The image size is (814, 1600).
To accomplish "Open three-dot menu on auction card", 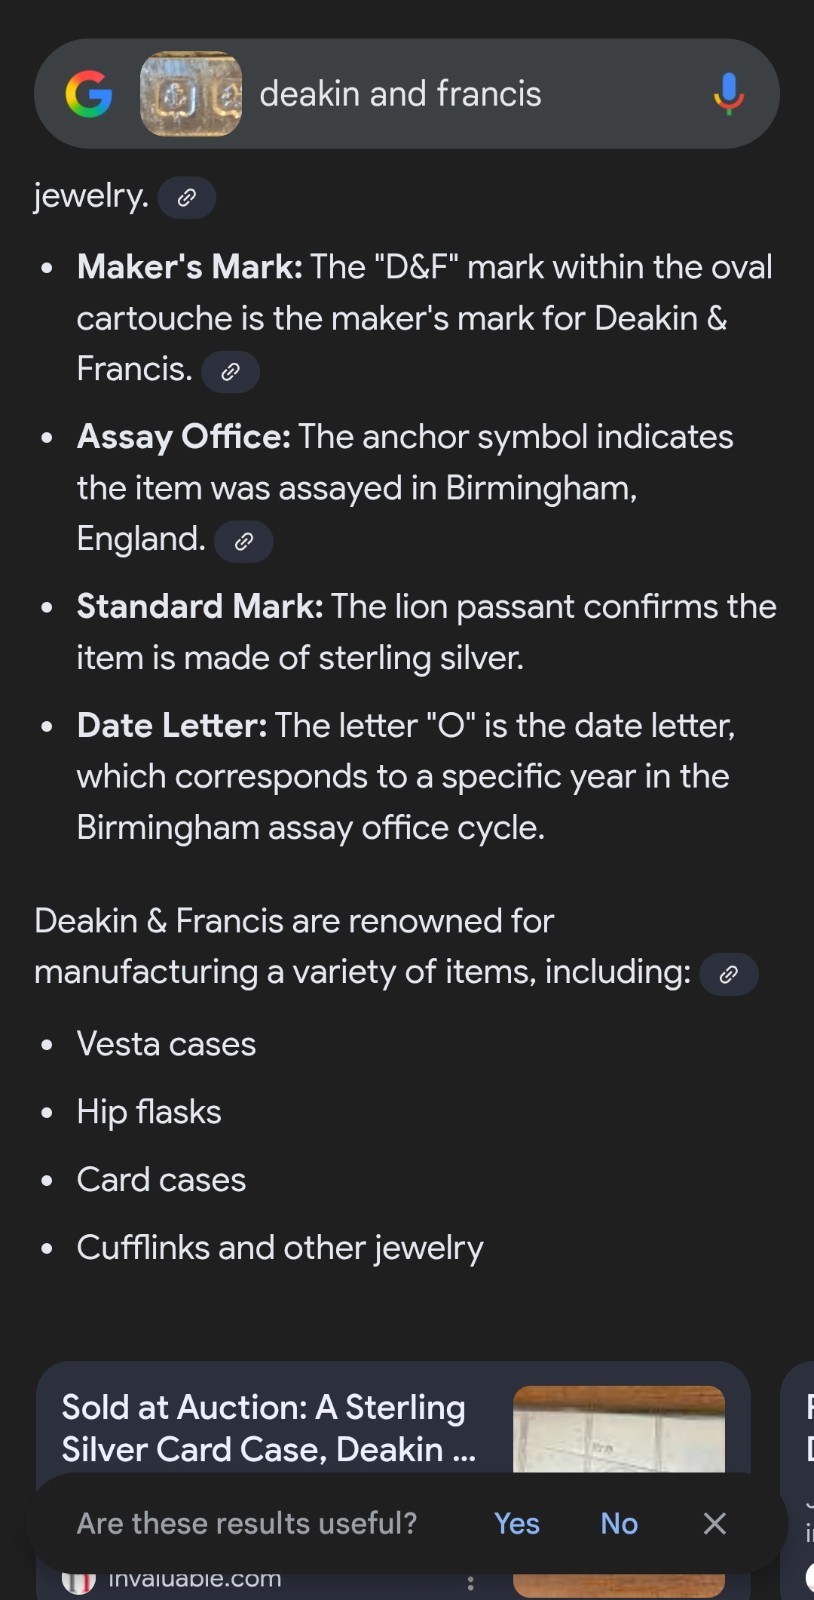I will (470, 1583).
